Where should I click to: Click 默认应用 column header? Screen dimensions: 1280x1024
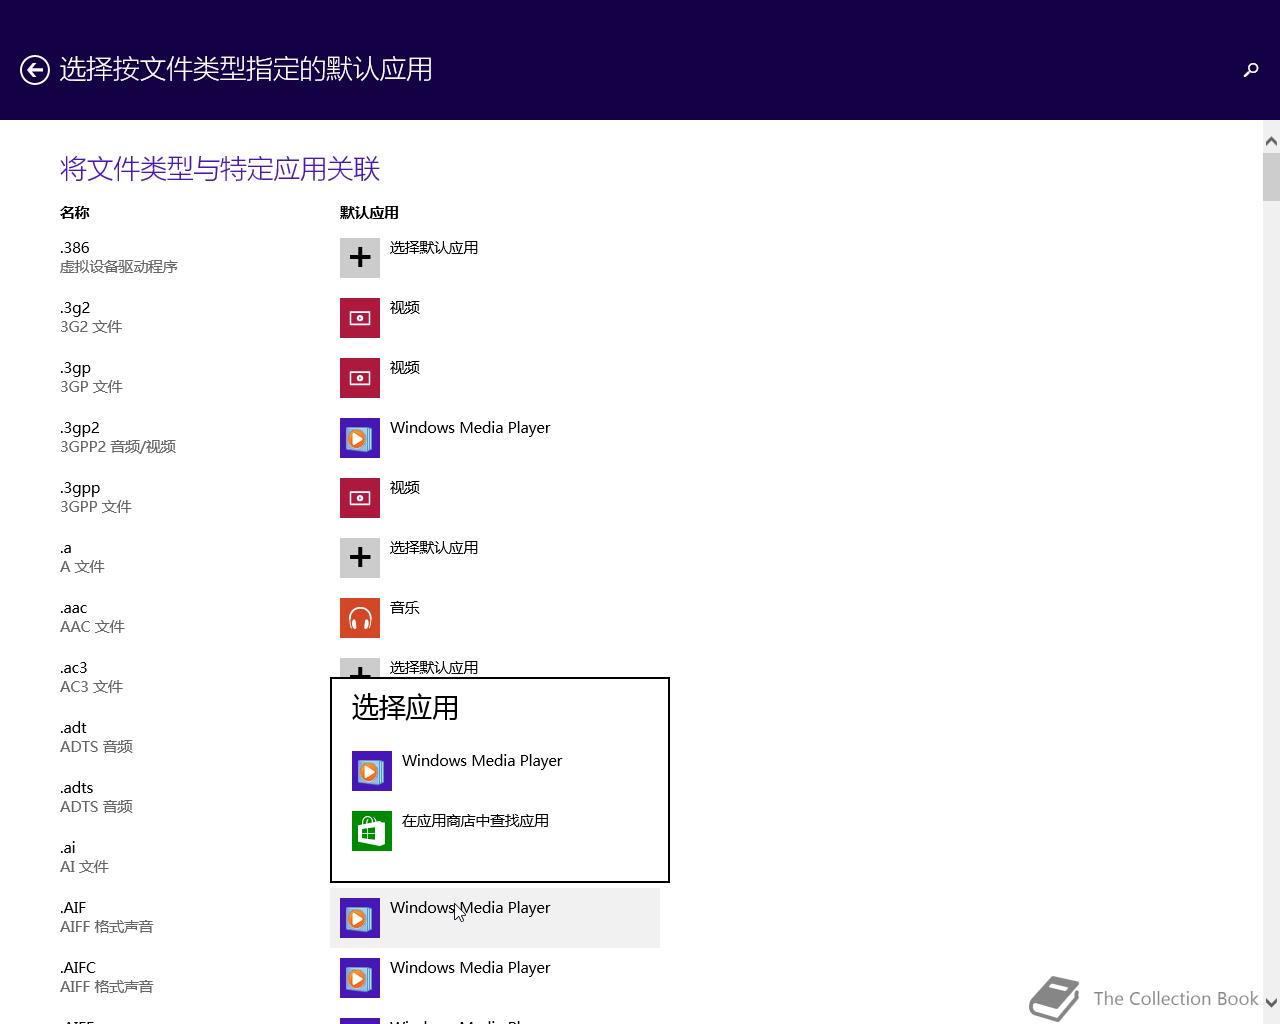369,212
